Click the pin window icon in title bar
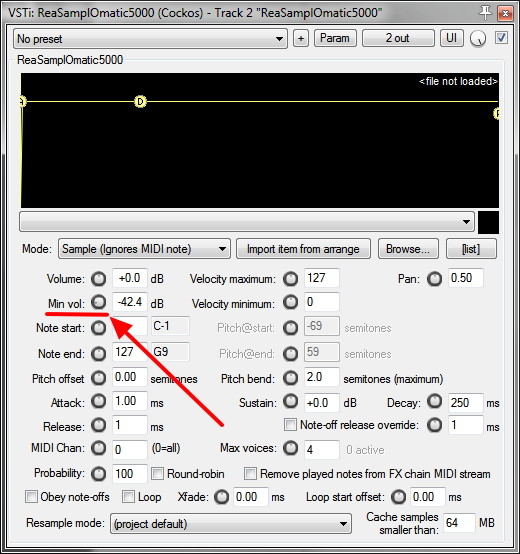 click(485, 13)
